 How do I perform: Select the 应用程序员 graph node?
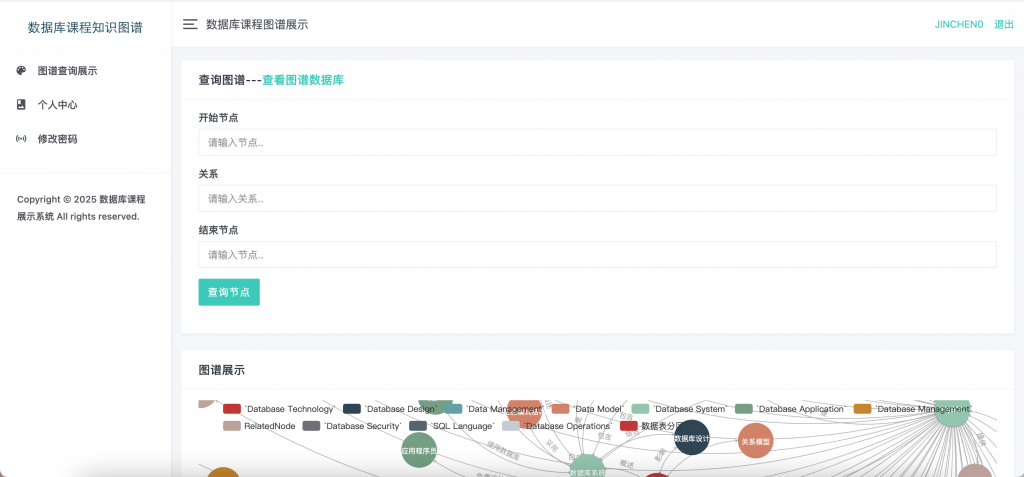[x=419, y=450]
